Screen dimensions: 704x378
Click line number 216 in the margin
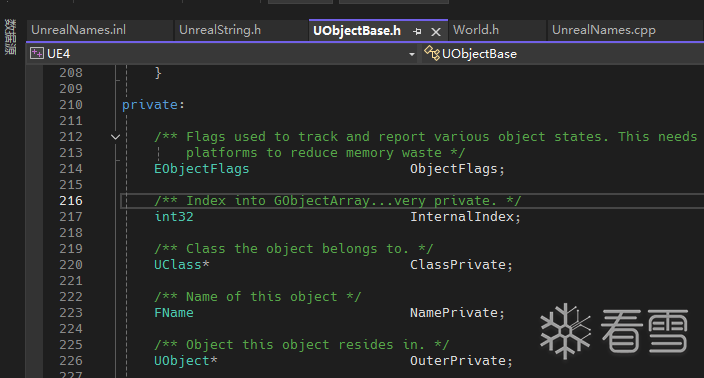(71, 201)
